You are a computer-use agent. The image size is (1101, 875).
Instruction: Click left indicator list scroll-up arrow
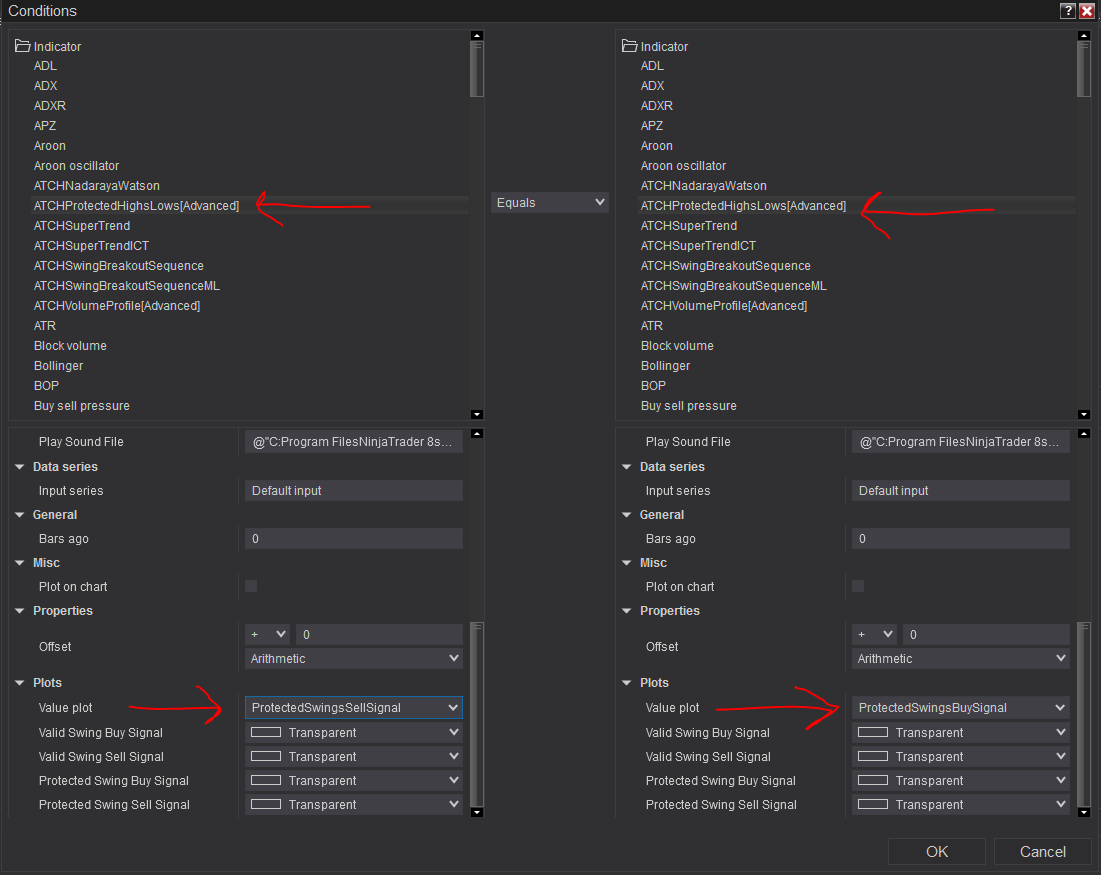coord(477,35)
